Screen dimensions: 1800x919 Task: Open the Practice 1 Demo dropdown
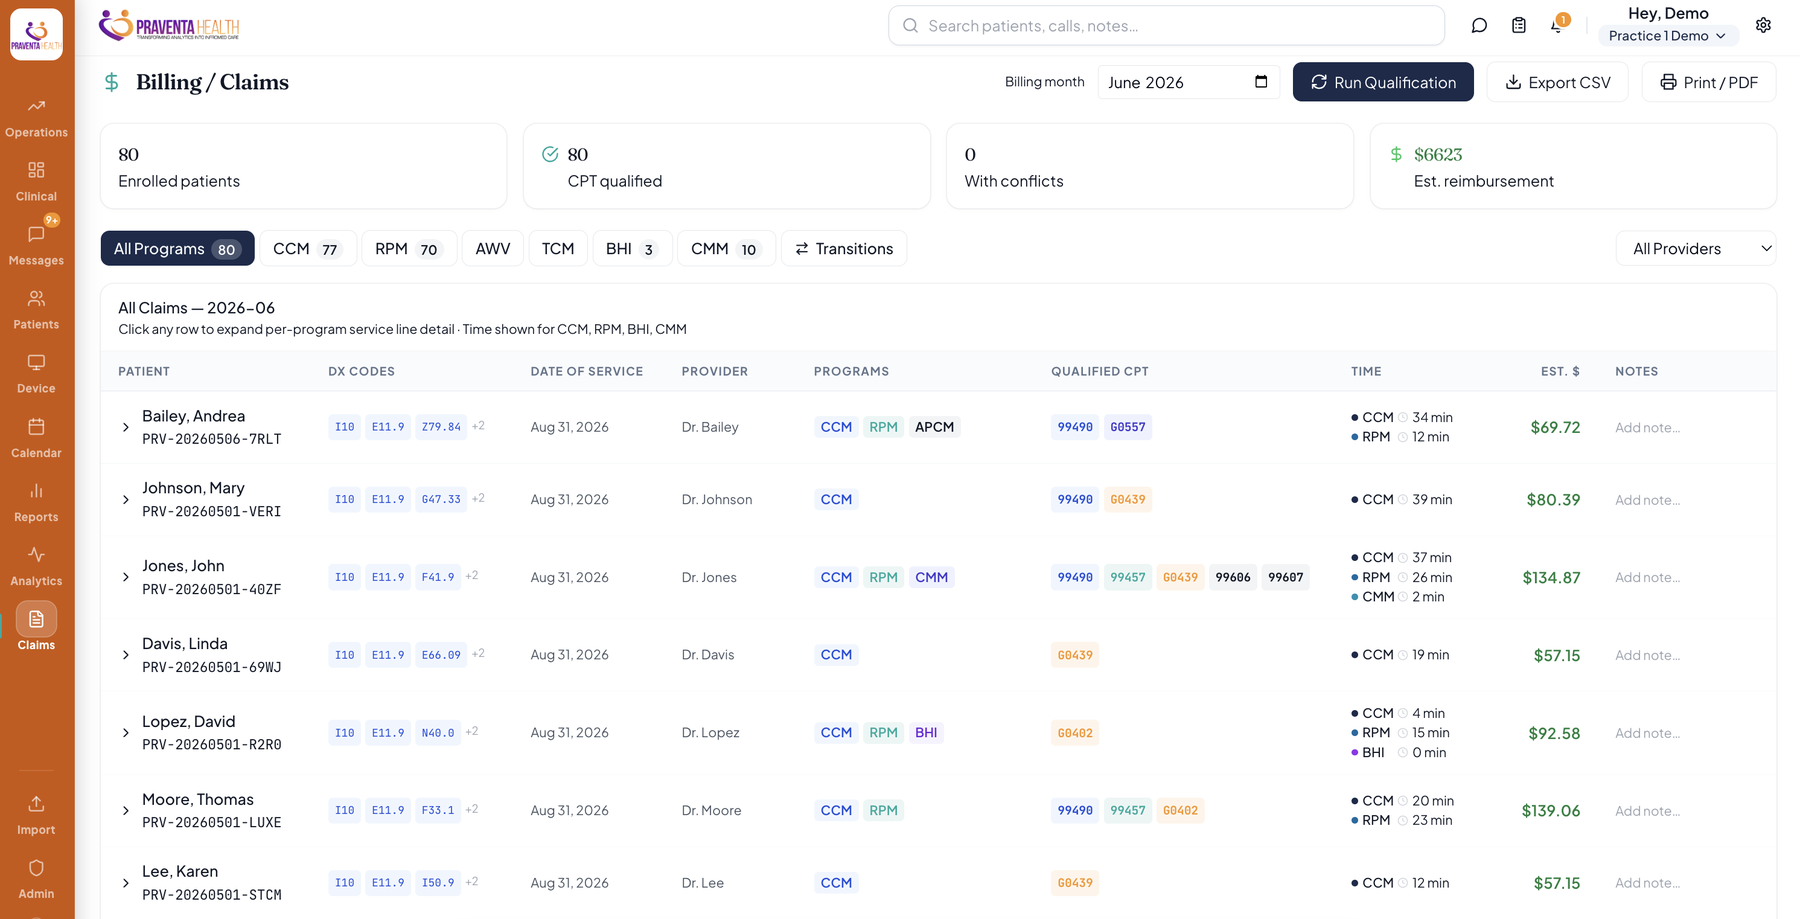click(x=1667, y=36)
